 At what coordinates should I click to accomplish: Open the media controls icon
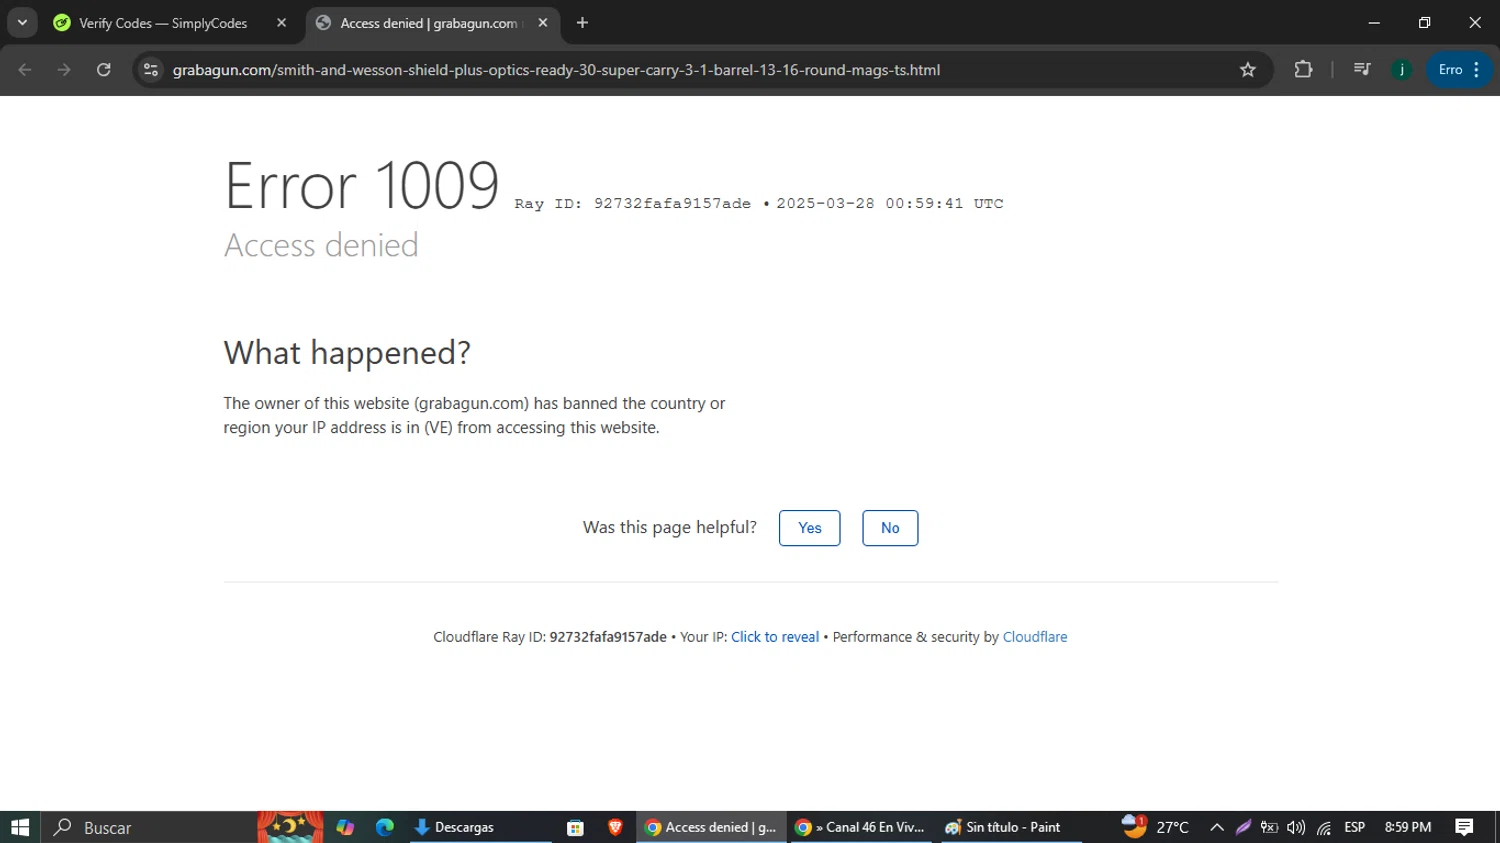coord(1362,70)
